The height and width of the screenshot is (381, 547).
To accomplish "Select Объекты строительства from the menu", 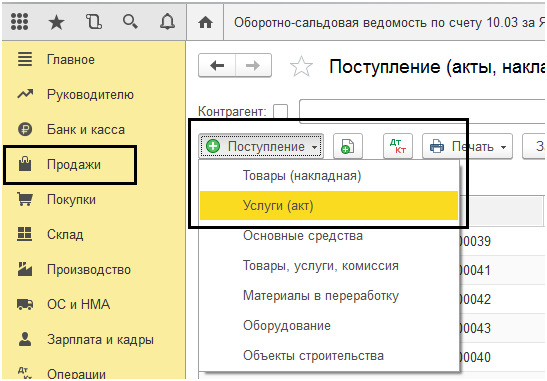I will [329, 356].
